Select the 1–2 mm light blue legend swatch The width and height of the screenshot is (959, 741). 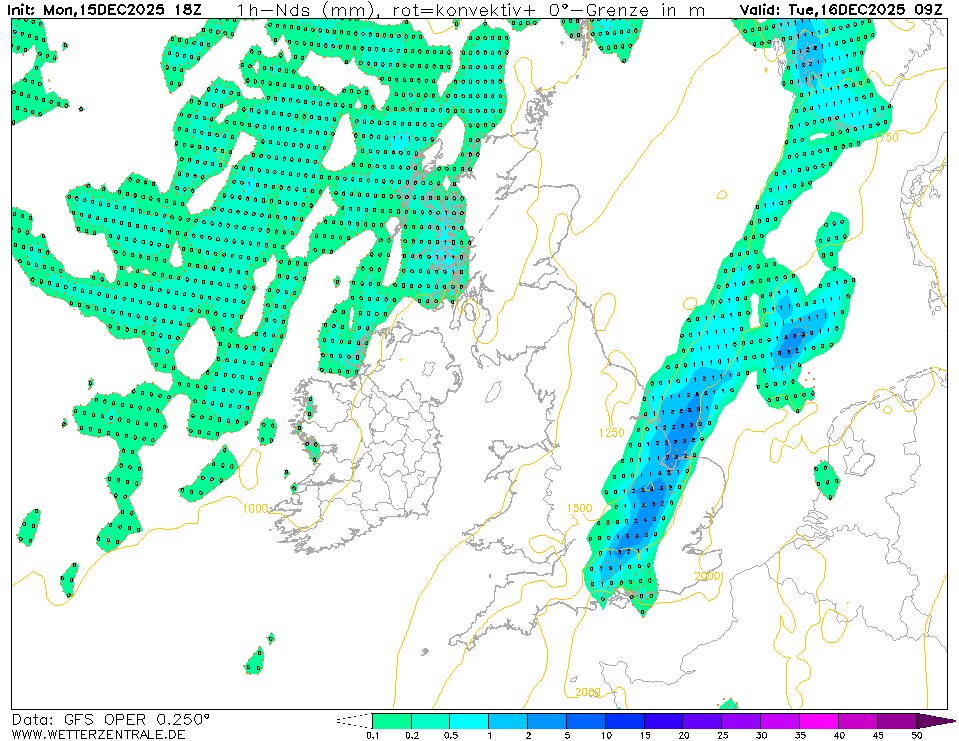(508, 721)
